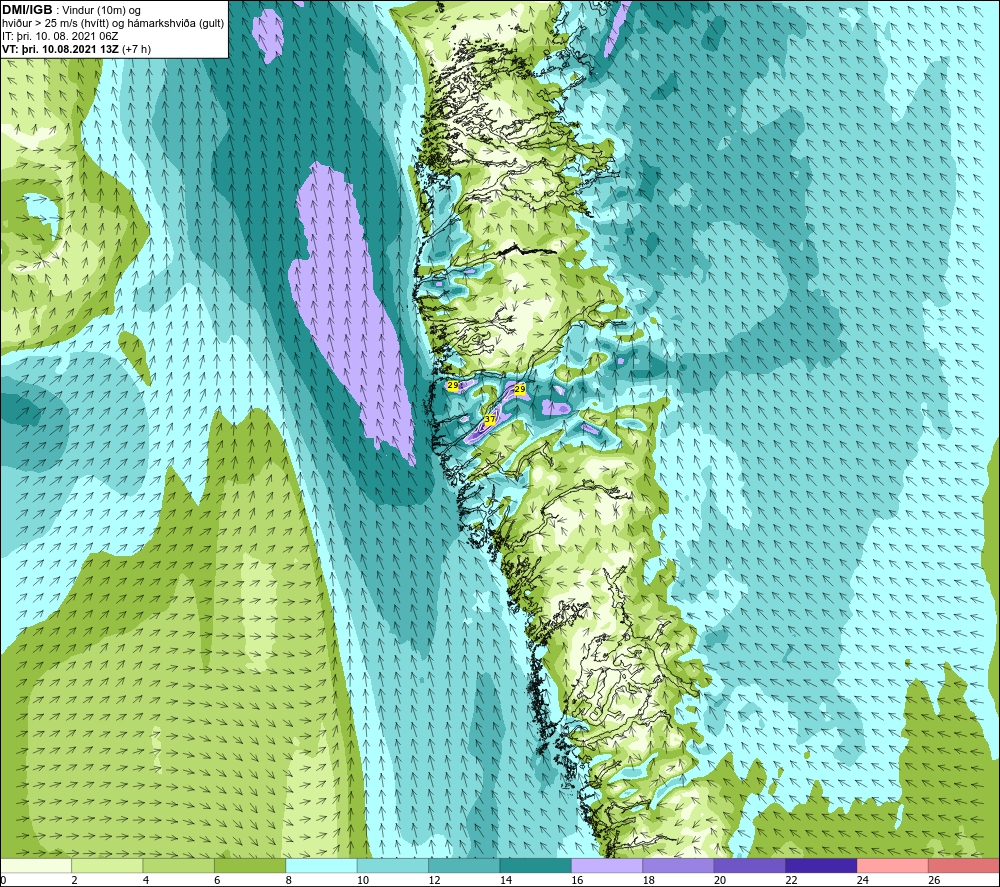The image size is (1000, 887).
Task: Click the 24–26 m/s light pink legend swatch
Action: point(893,865)
